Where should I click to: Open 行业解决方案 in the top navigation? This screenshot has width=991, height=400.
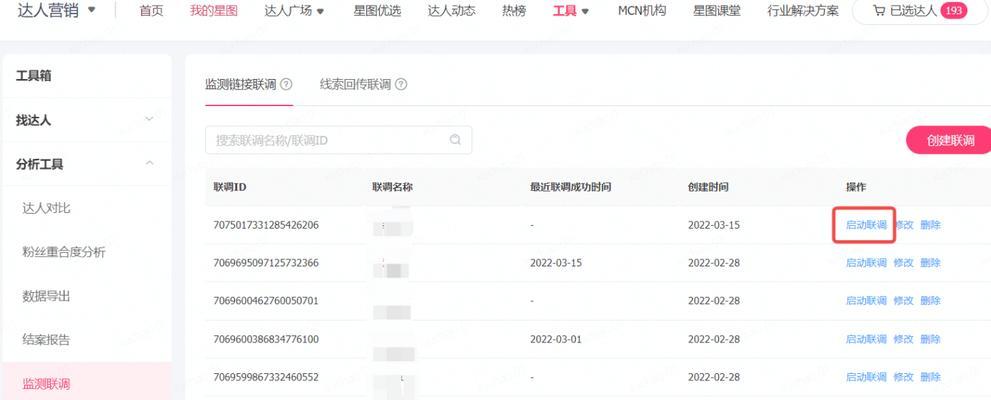(803, 11)
